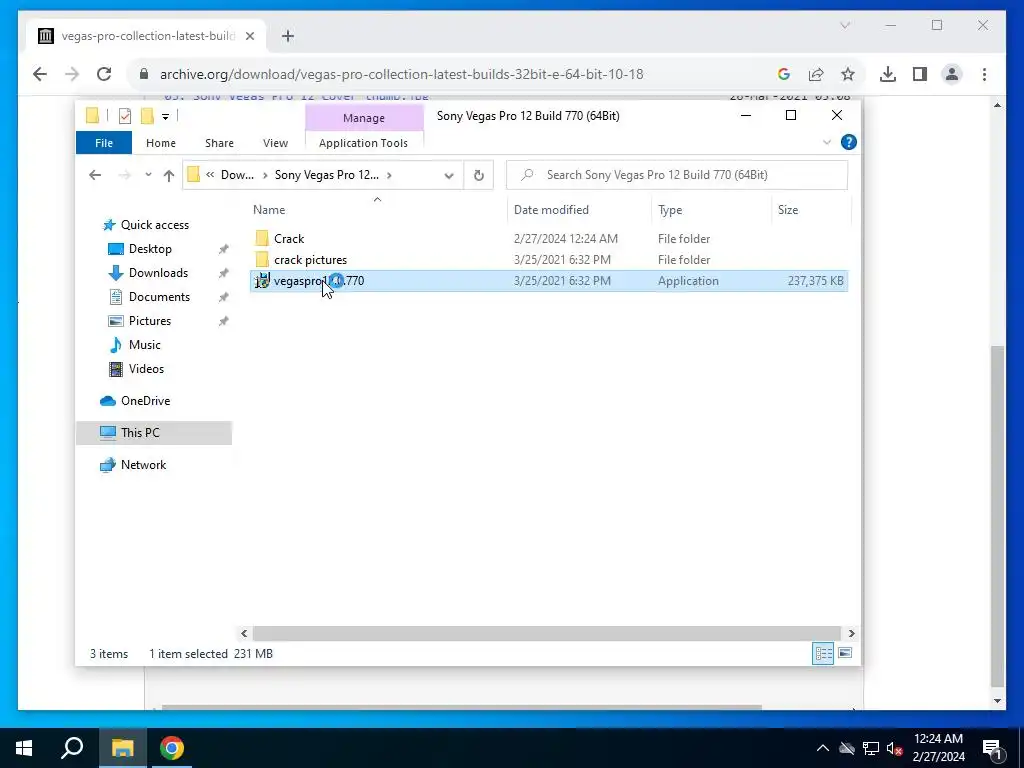This screenshot has height=768, width=1024.
Task: Click the New folder icon in Explorer title bar
Action: [x=148, y=116]
